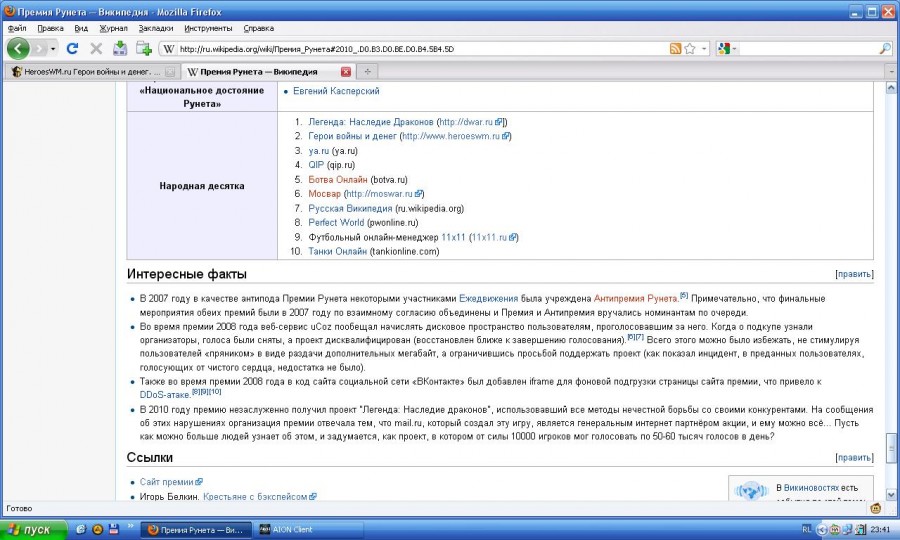Screen dimensions: 900x540
Task: Click the floppy disk quick launch icon
Action: (x=114, y=529)
